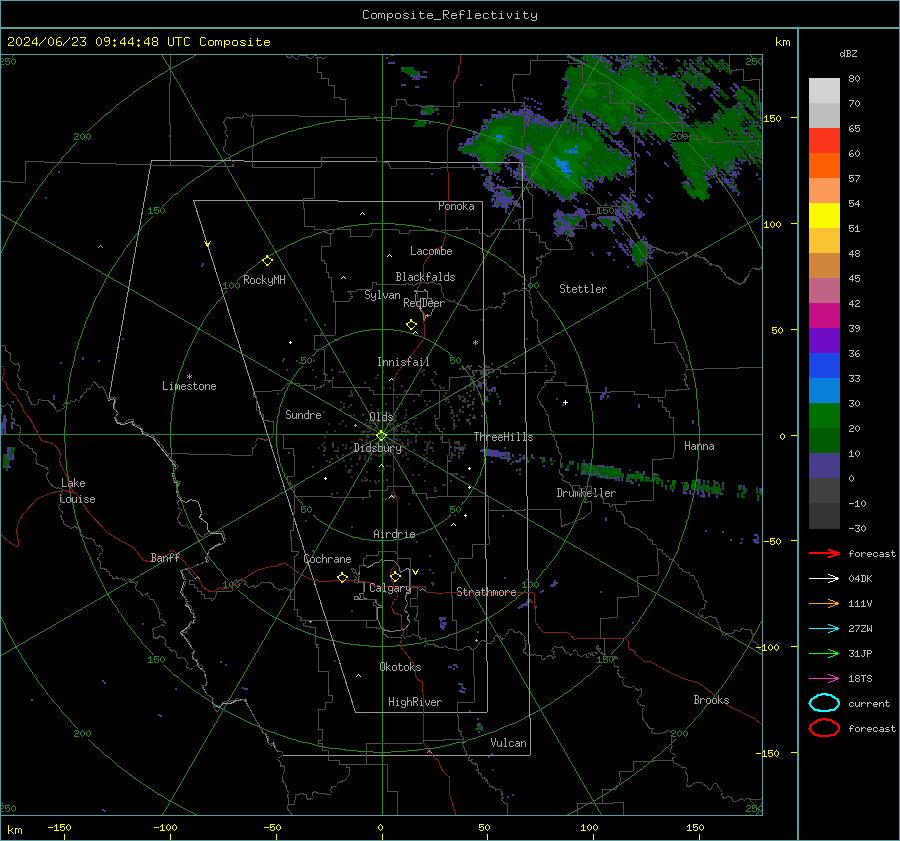The height and width of the screenshot is (841, 900).
Task: Click the 80 dBZ value in legend
Action: [x=854, y=79]
